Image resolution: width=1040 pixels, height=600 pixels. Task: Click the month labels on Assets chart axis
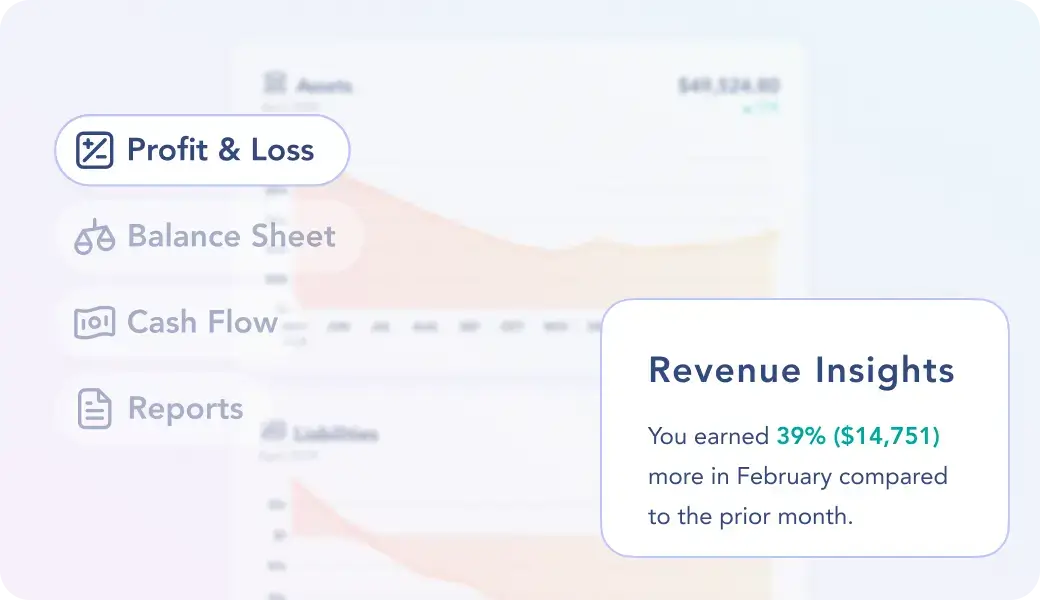click(x=440, y=327)
